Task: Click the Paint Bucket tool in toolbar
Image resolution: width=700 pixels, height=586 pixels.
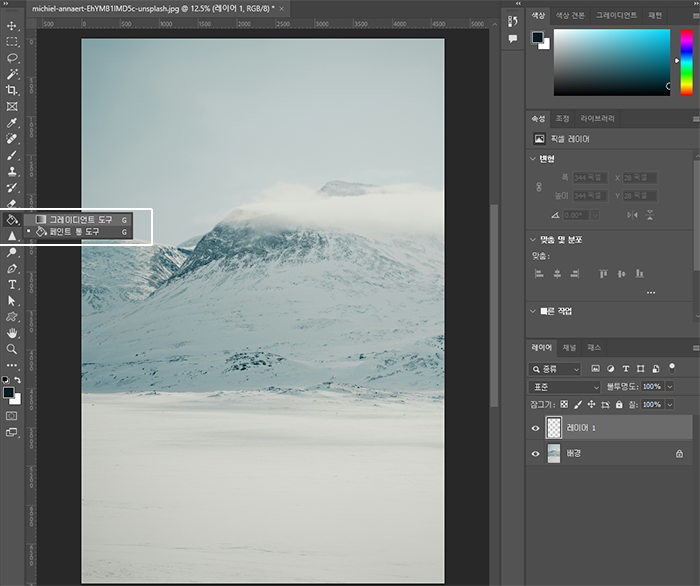Action: pyautogui.click(x=12, y=220)
